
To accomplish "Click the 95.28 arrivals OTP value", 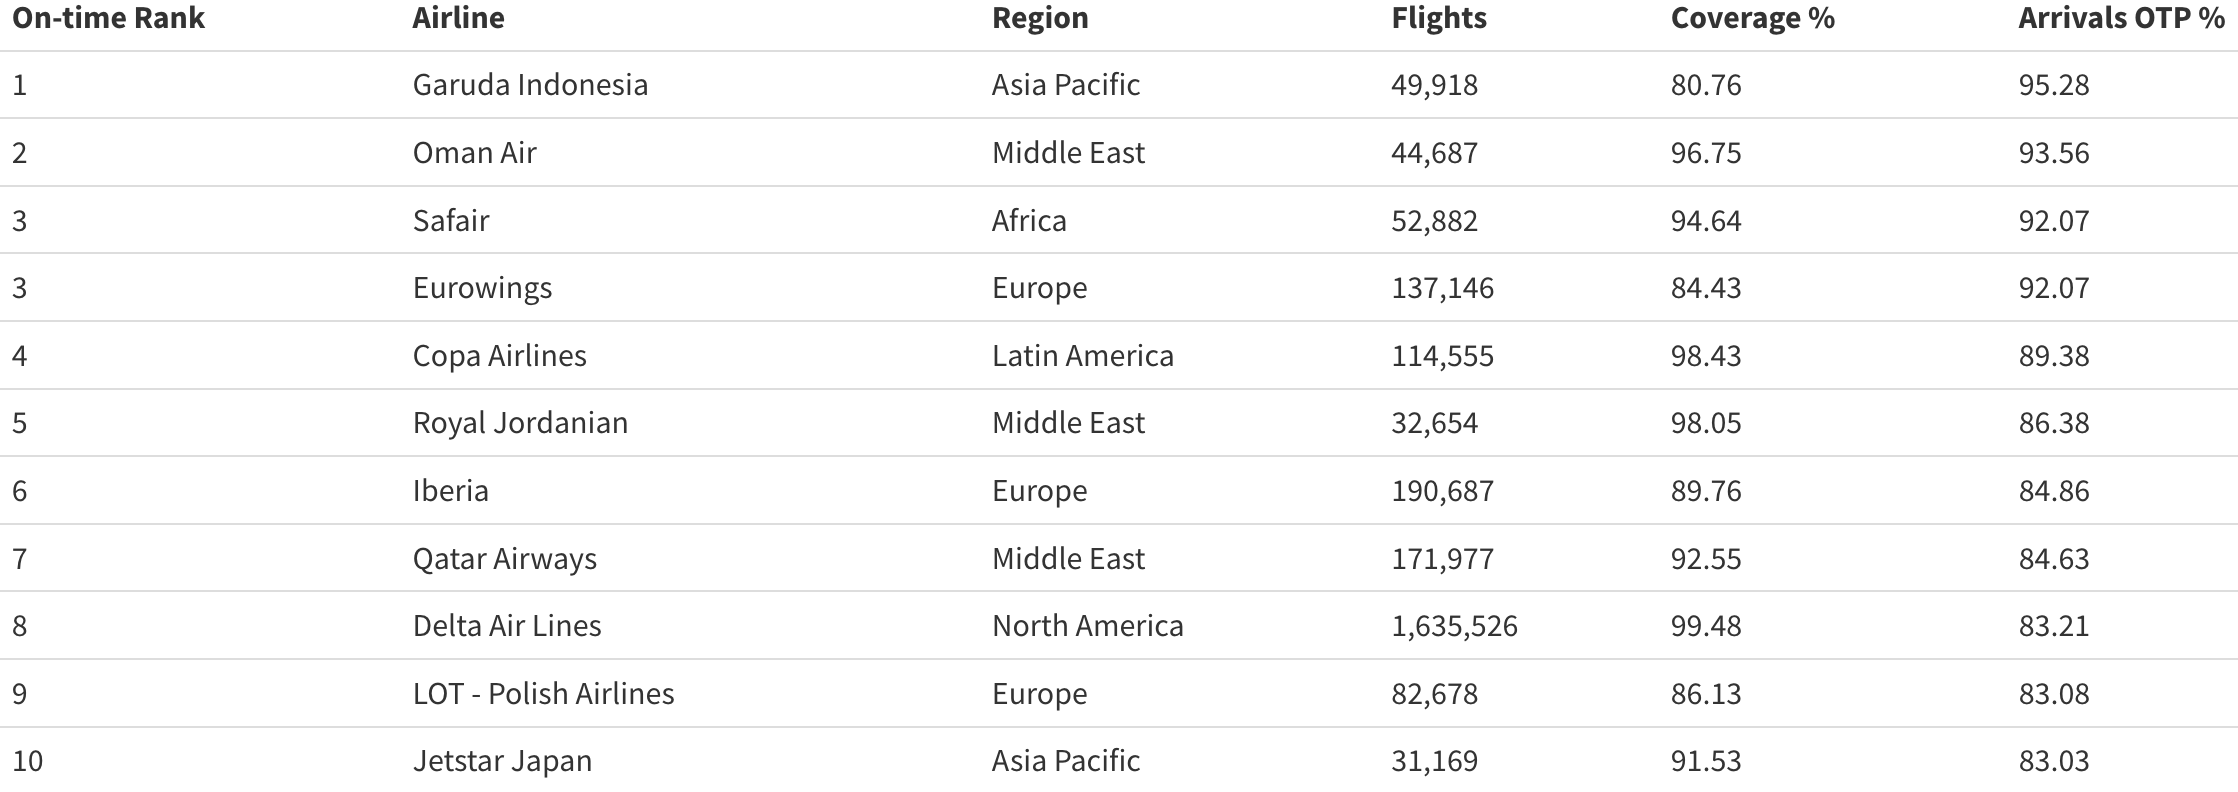I will [x=2053, y=85].
